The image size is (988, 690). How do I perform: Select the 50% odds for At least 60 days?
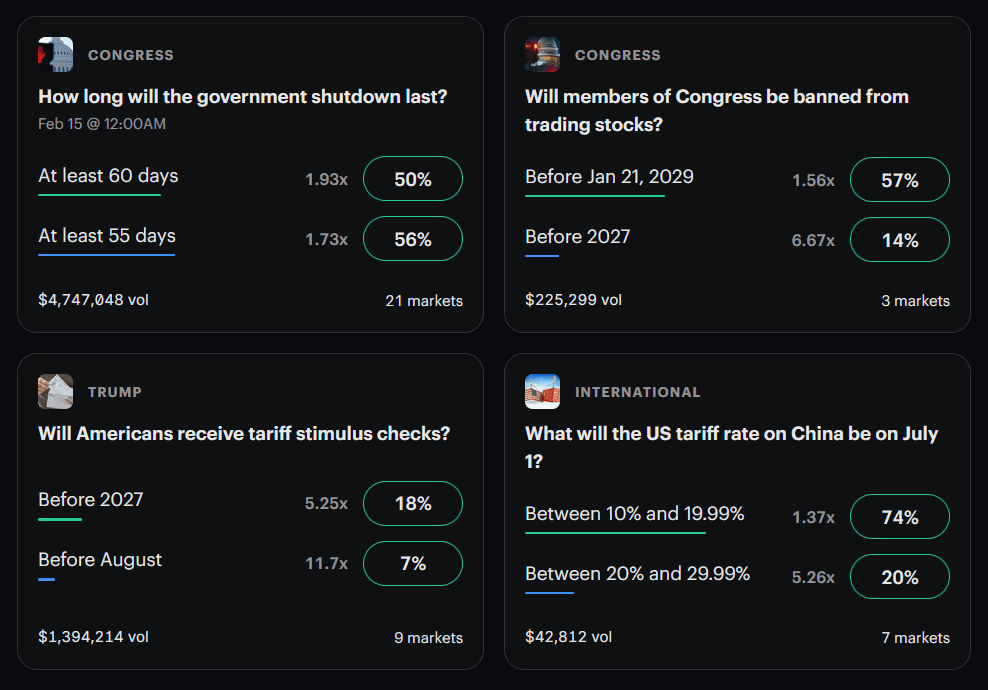click(x=412, y=180)
